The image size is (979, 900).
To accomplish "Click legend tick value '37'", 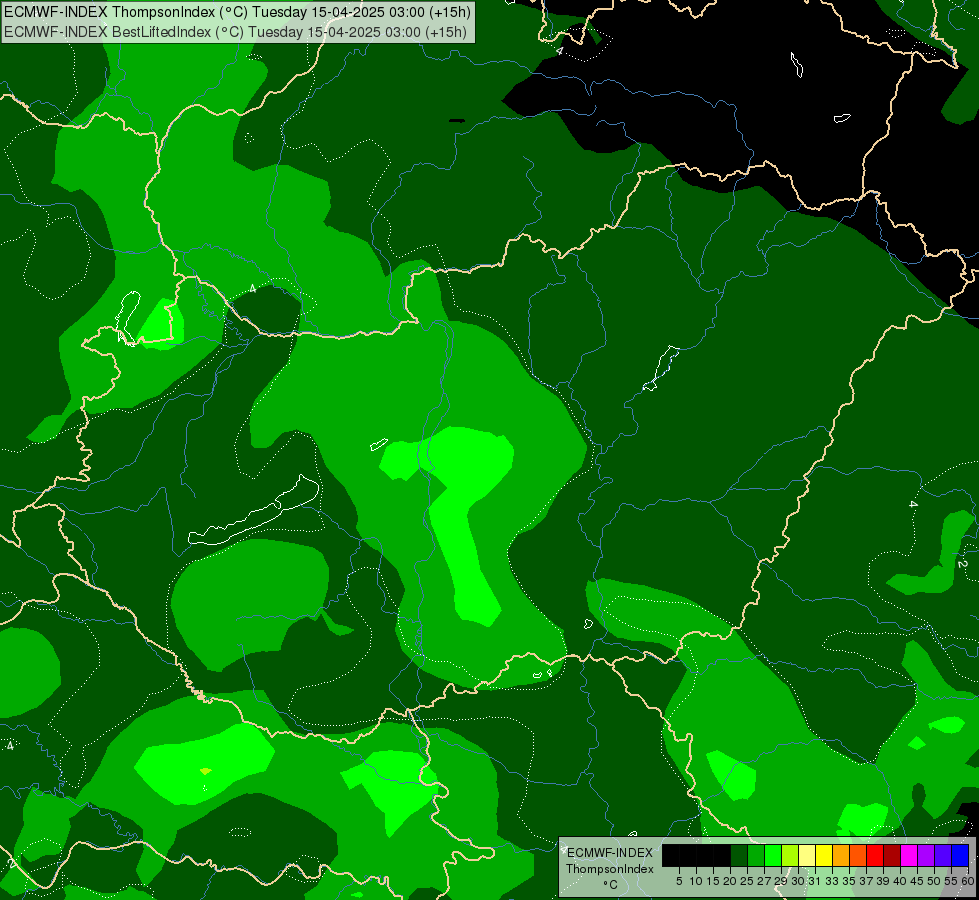I will point(866,881).
